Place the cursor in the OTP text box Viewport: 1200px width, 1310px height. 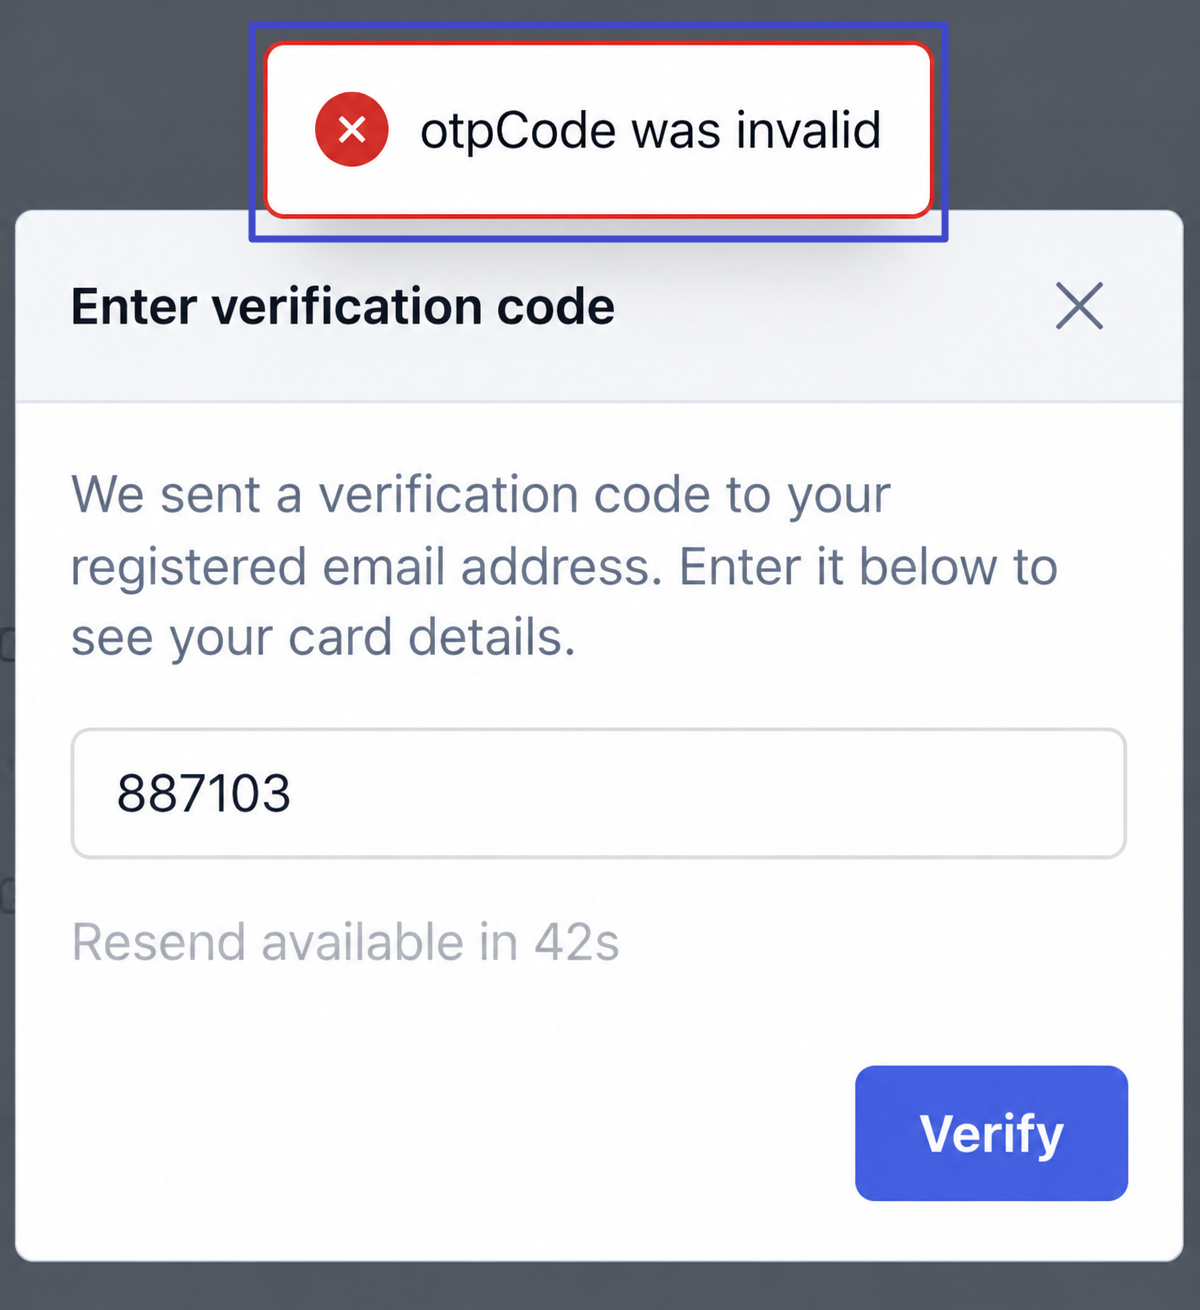click(x=599, y=793)
